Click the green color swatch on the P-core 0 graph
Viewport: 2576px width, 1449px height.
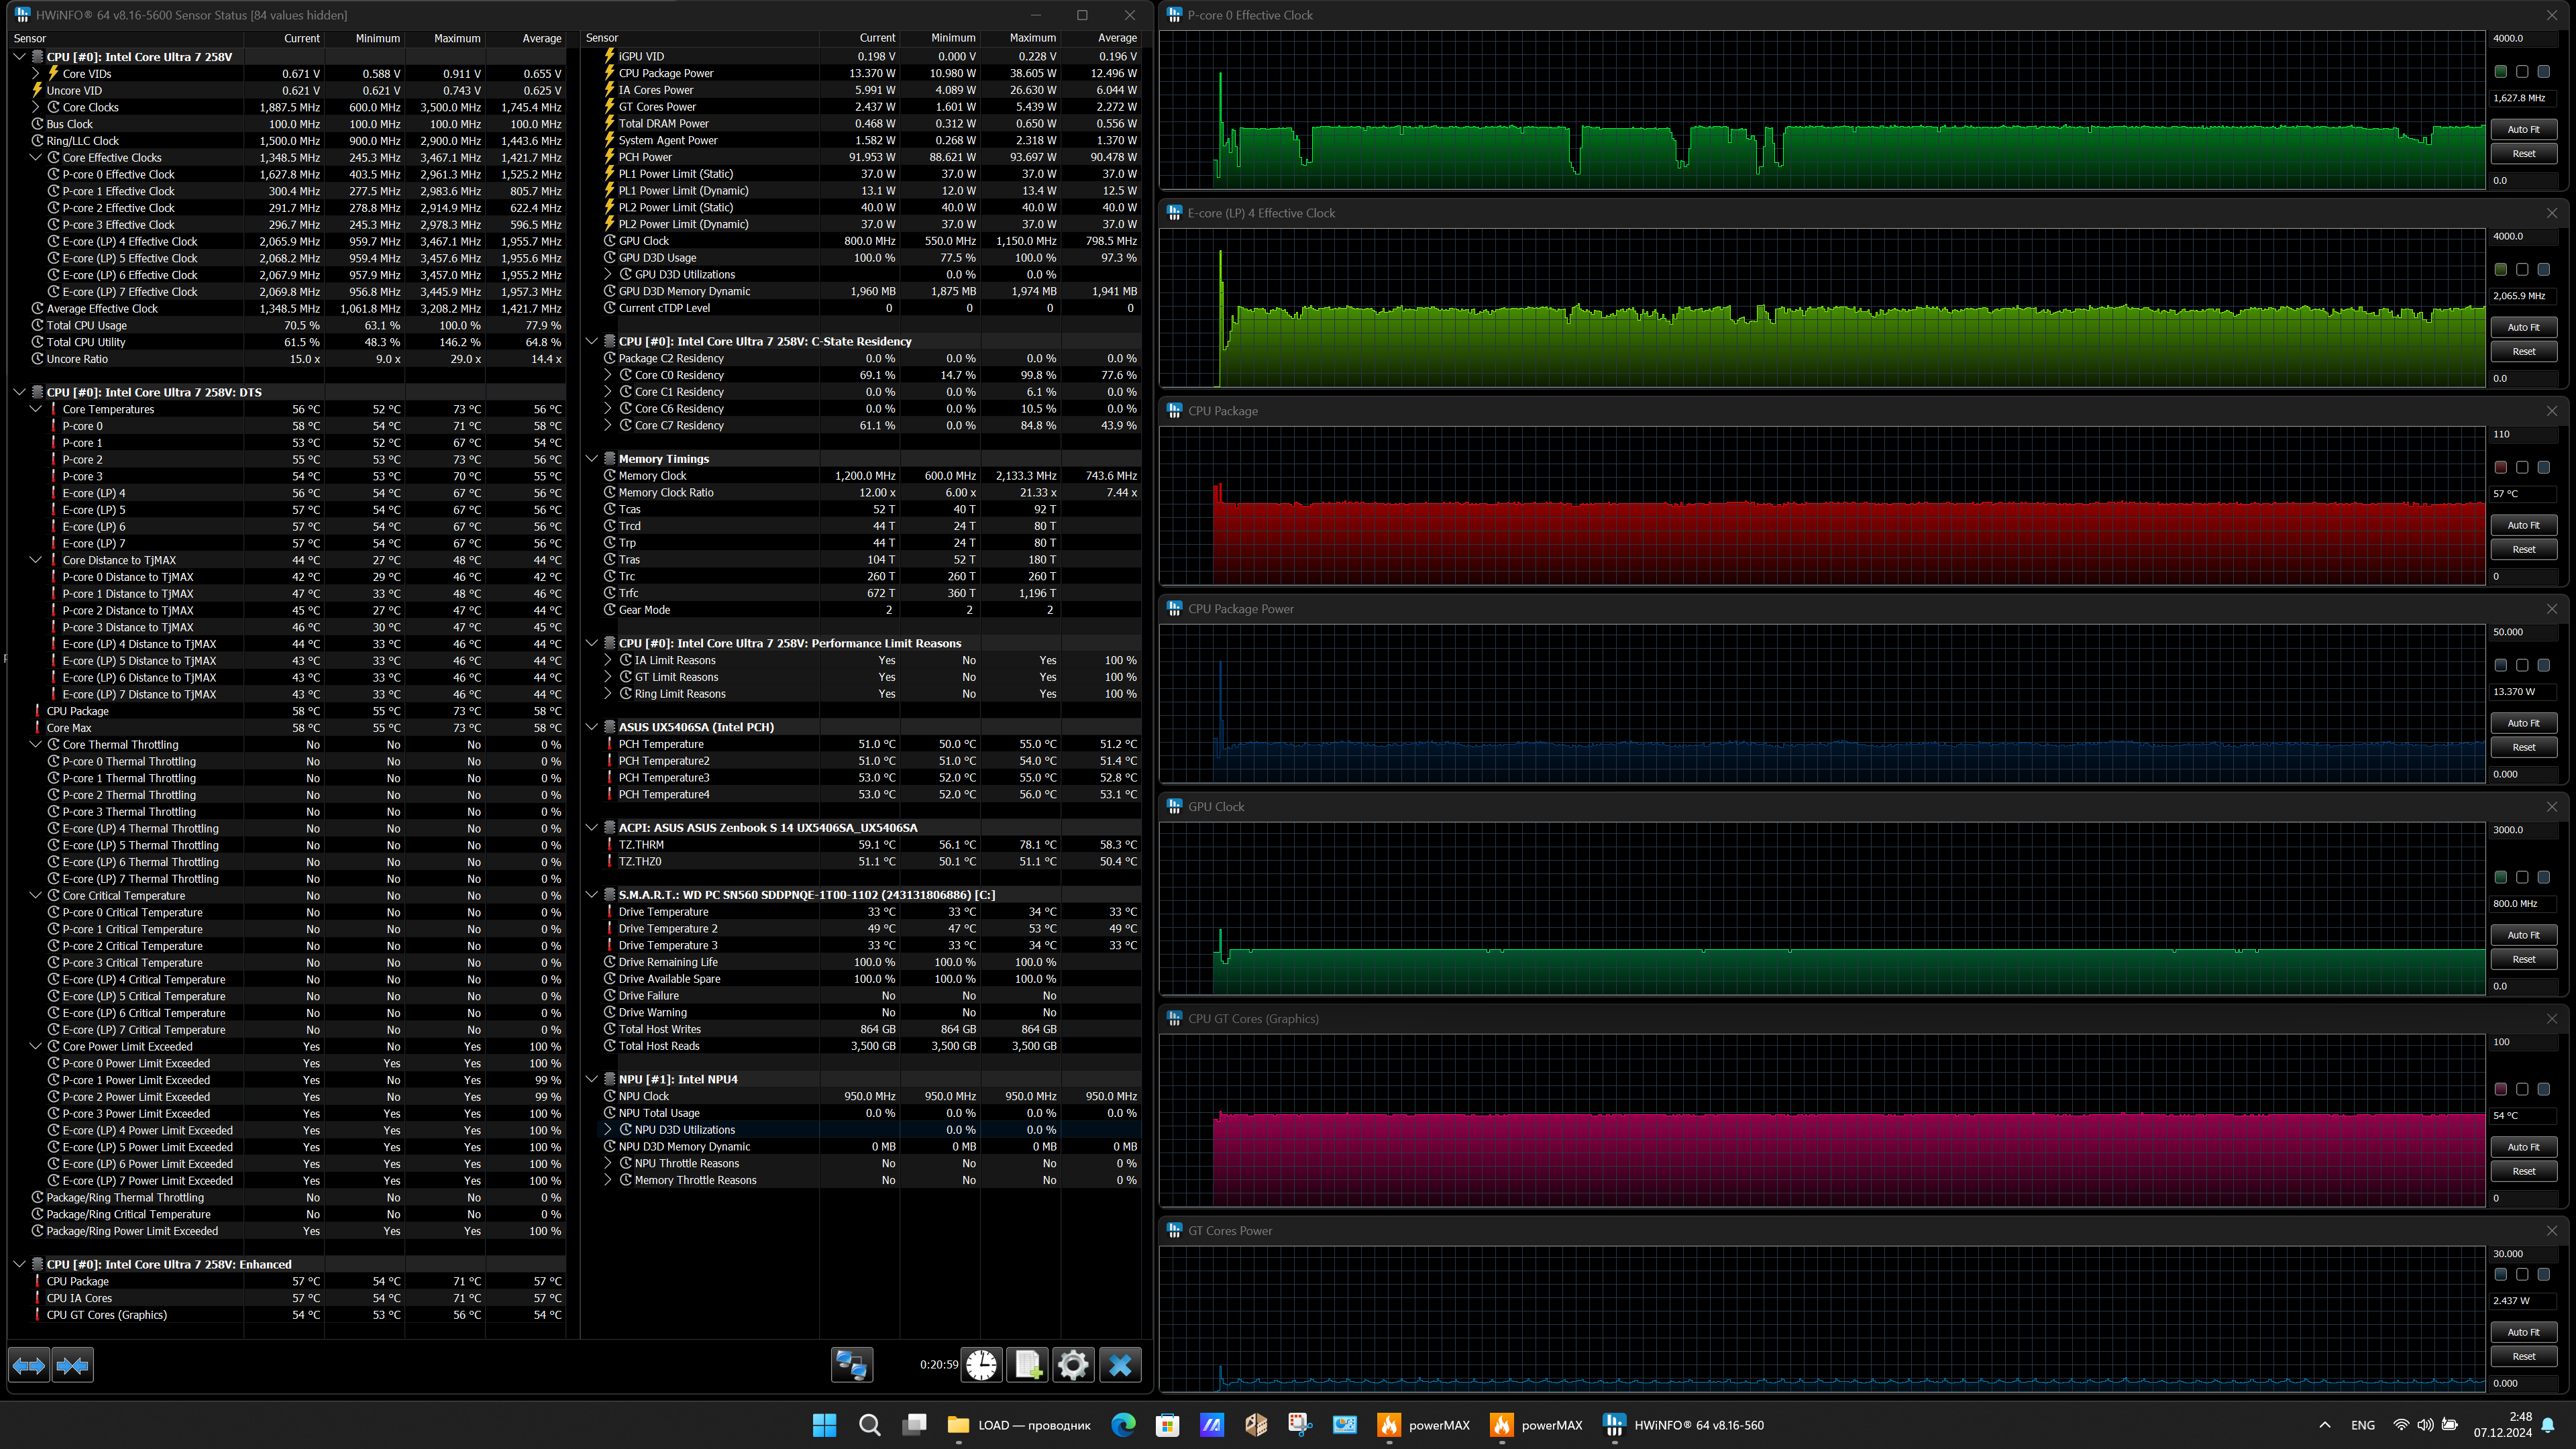(x=2500, y=72)
